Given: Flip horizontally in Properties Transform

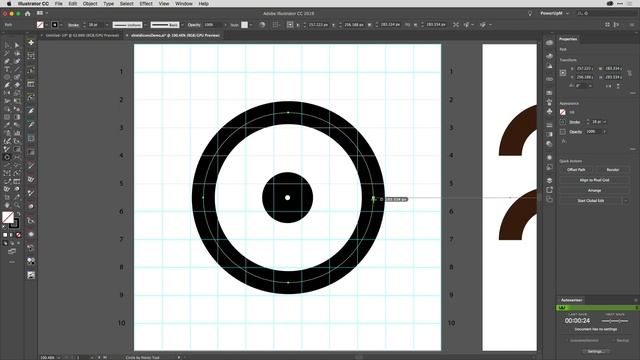Looking at the screenshot, I should (x=609, y=86).
